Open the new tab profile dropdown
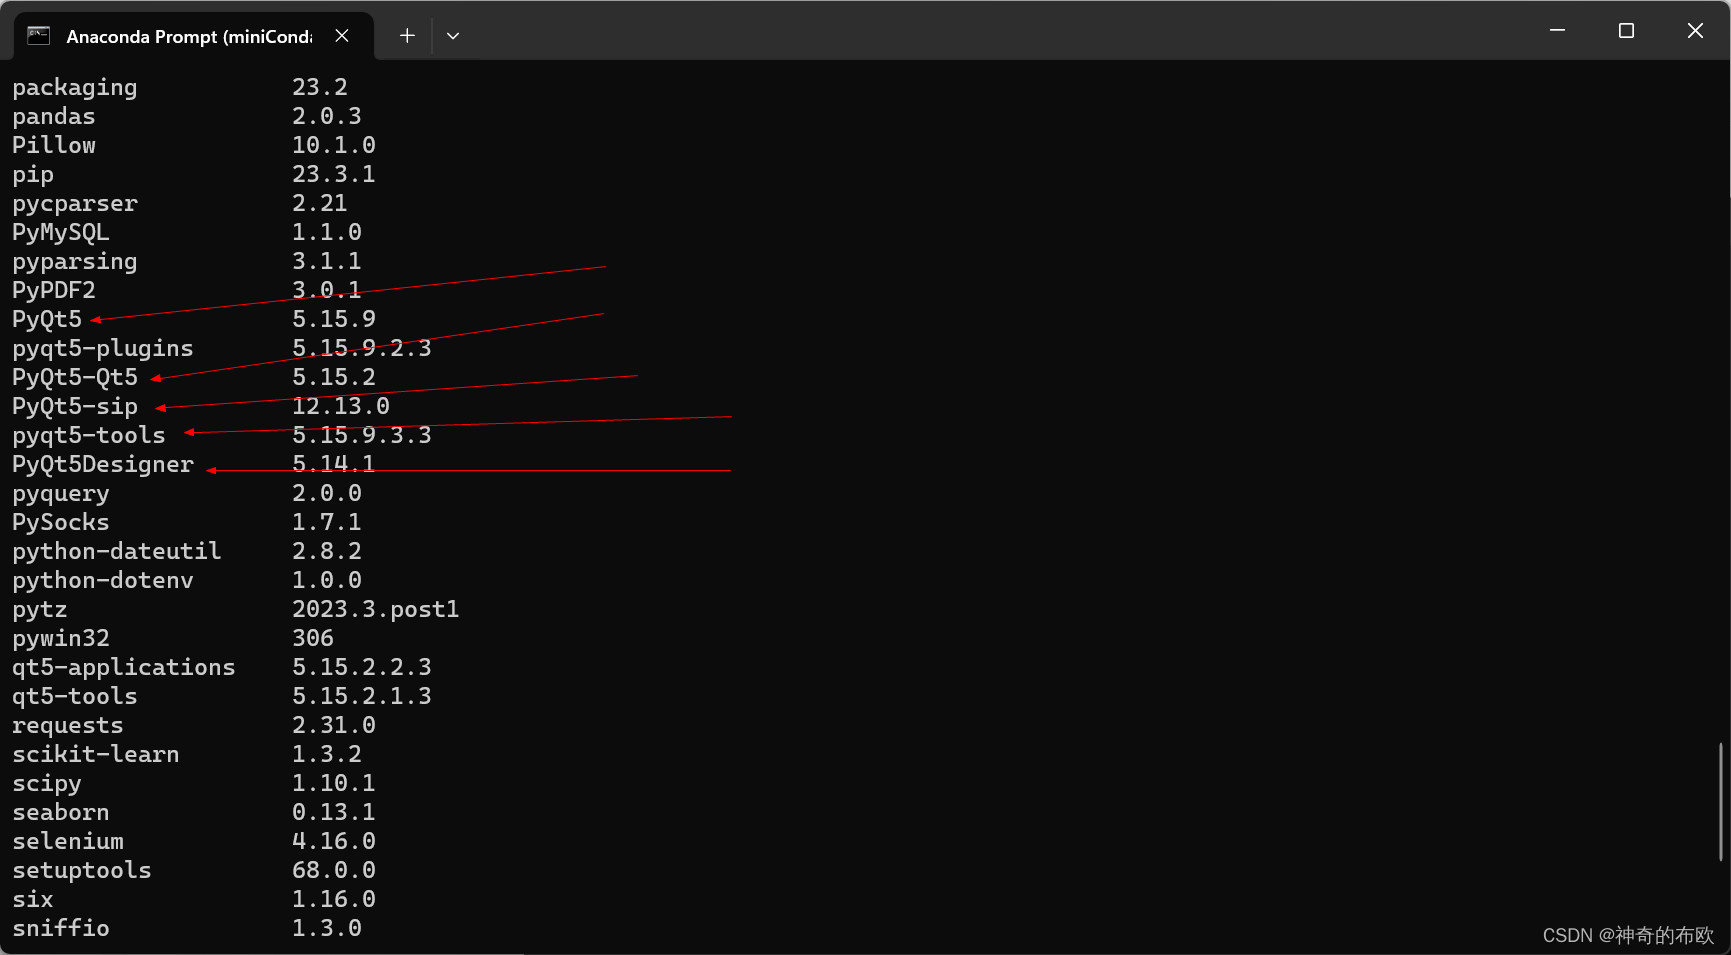The width and height of the screenshot is (1731, 955). (453, 36)
